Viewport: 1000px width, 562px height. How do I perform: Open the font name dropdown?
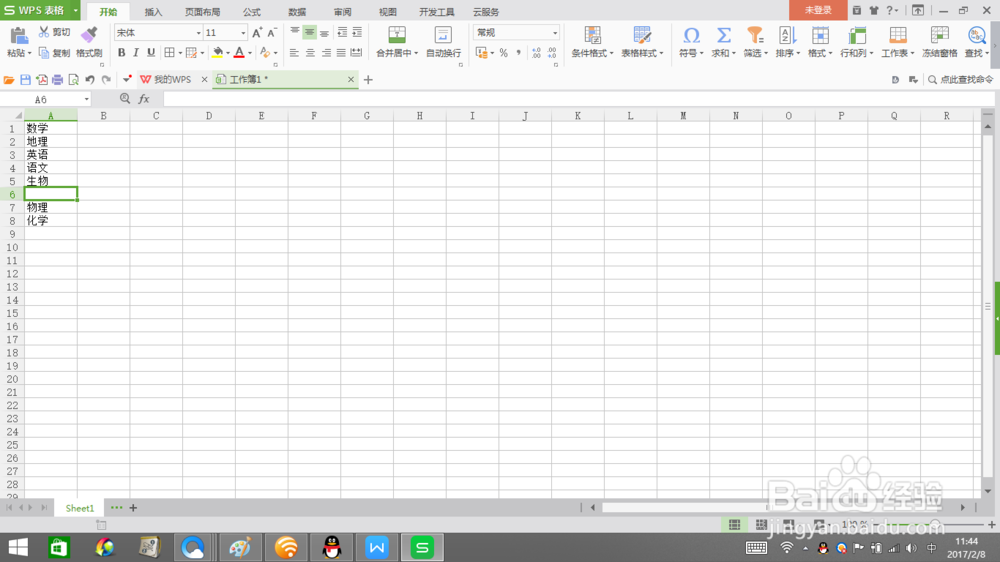click(198, 33)
